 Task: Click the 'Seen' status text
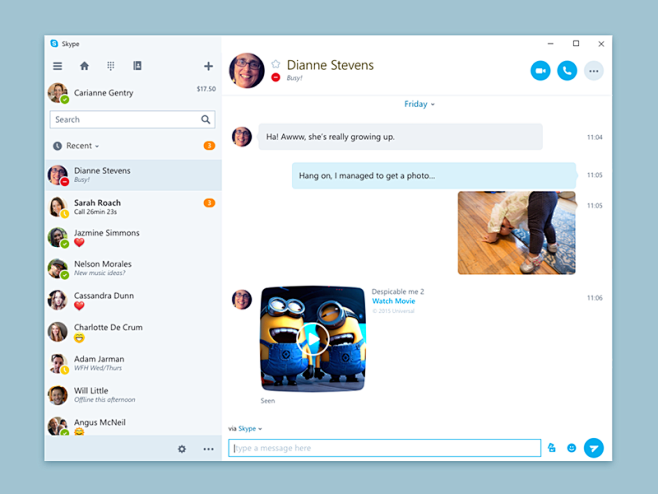268,401
